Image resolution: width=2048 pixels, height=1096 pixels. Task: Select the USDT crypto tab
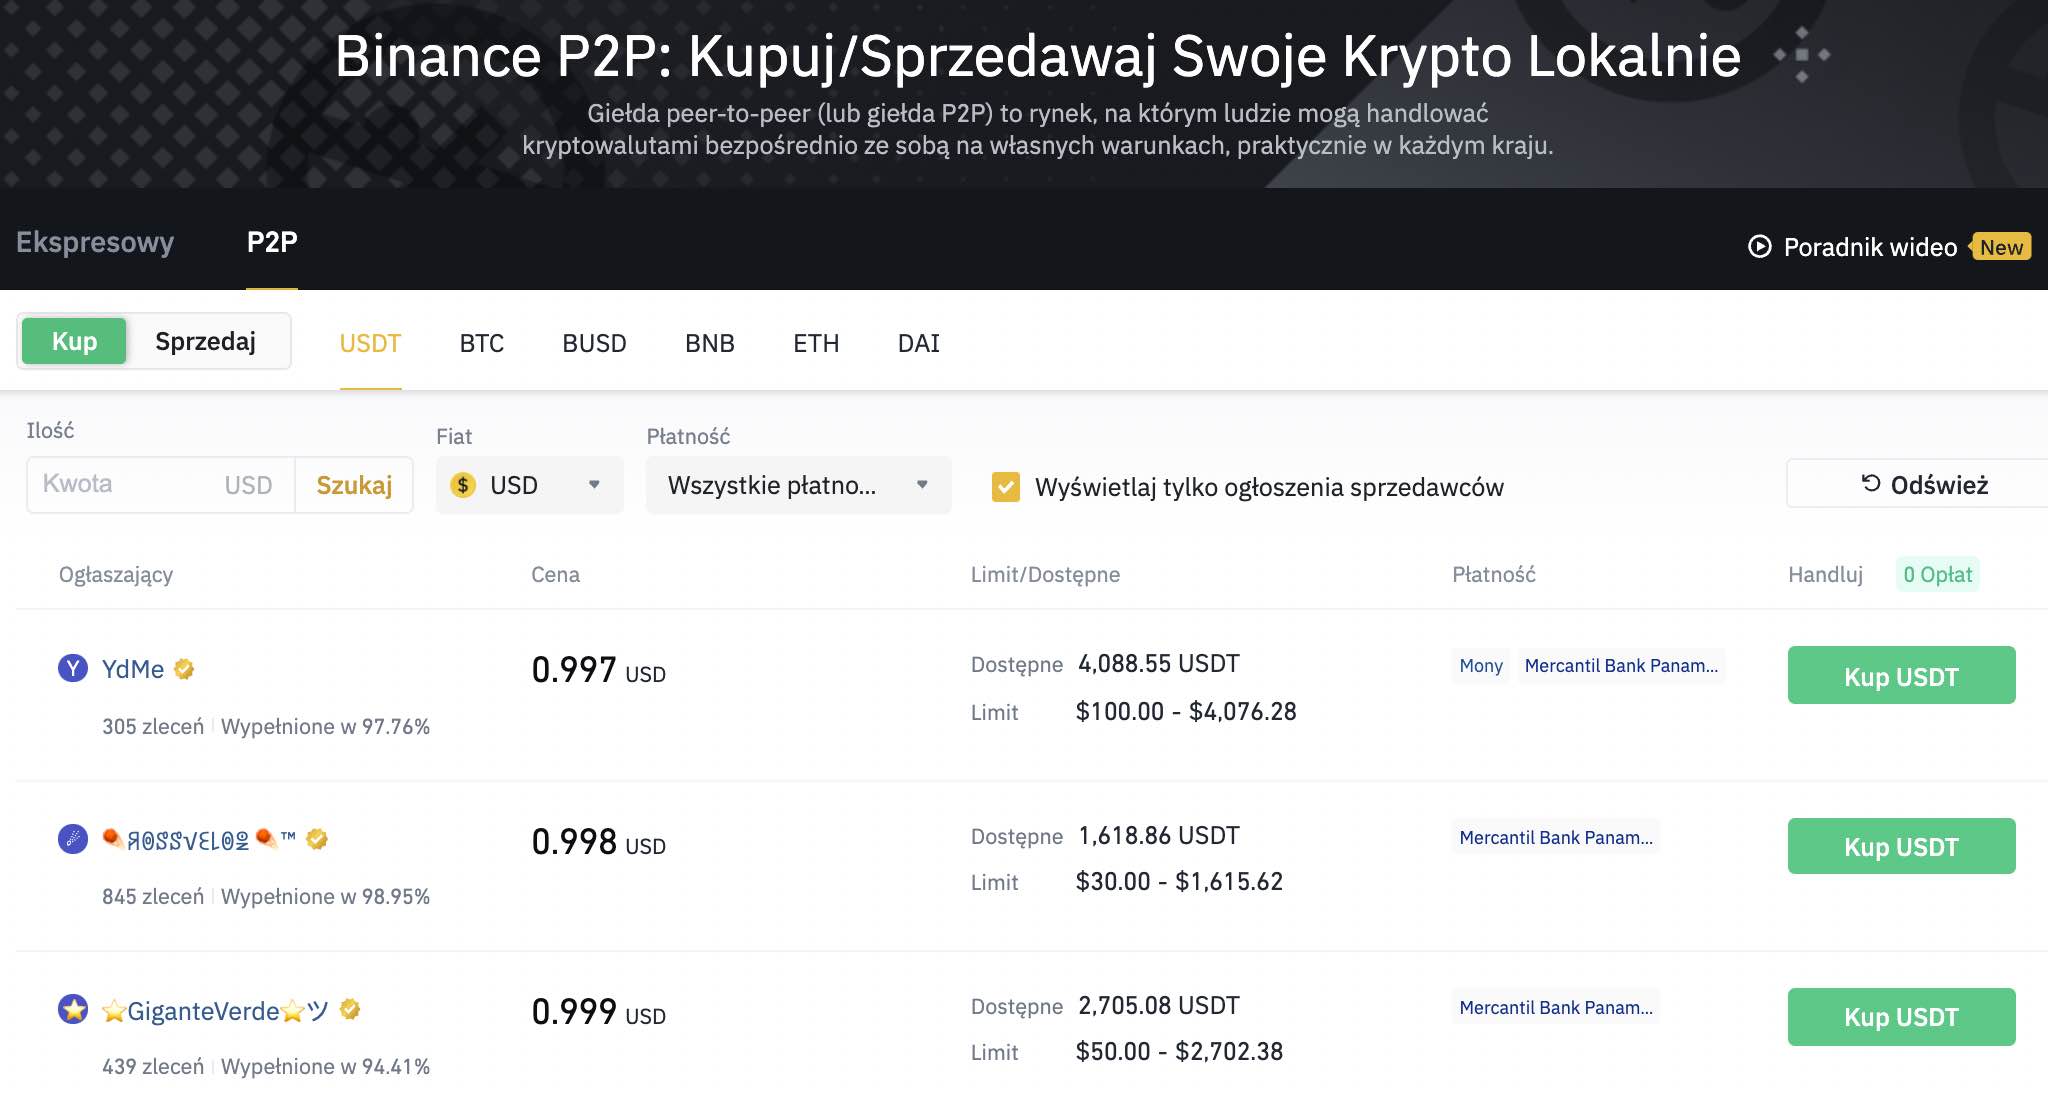tap(370, 343)
